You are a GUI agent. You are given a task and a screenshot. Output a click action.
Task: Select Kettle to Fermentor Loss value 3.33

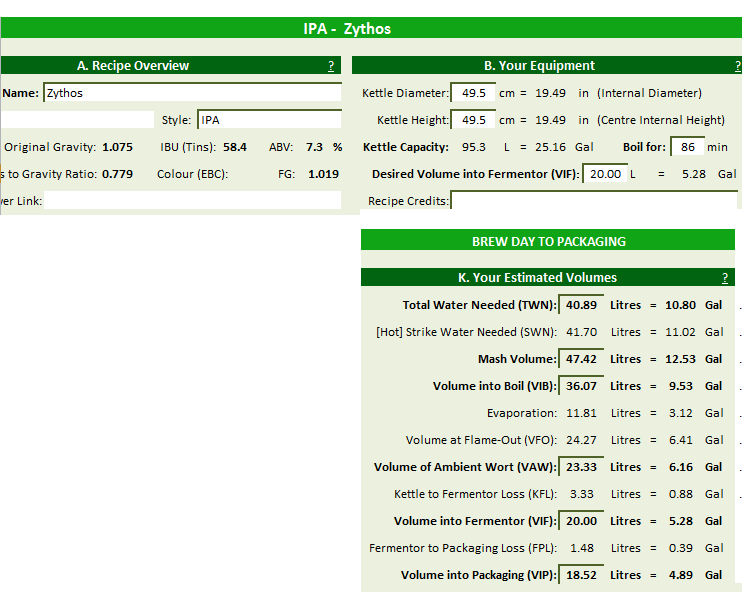[582, 494]
